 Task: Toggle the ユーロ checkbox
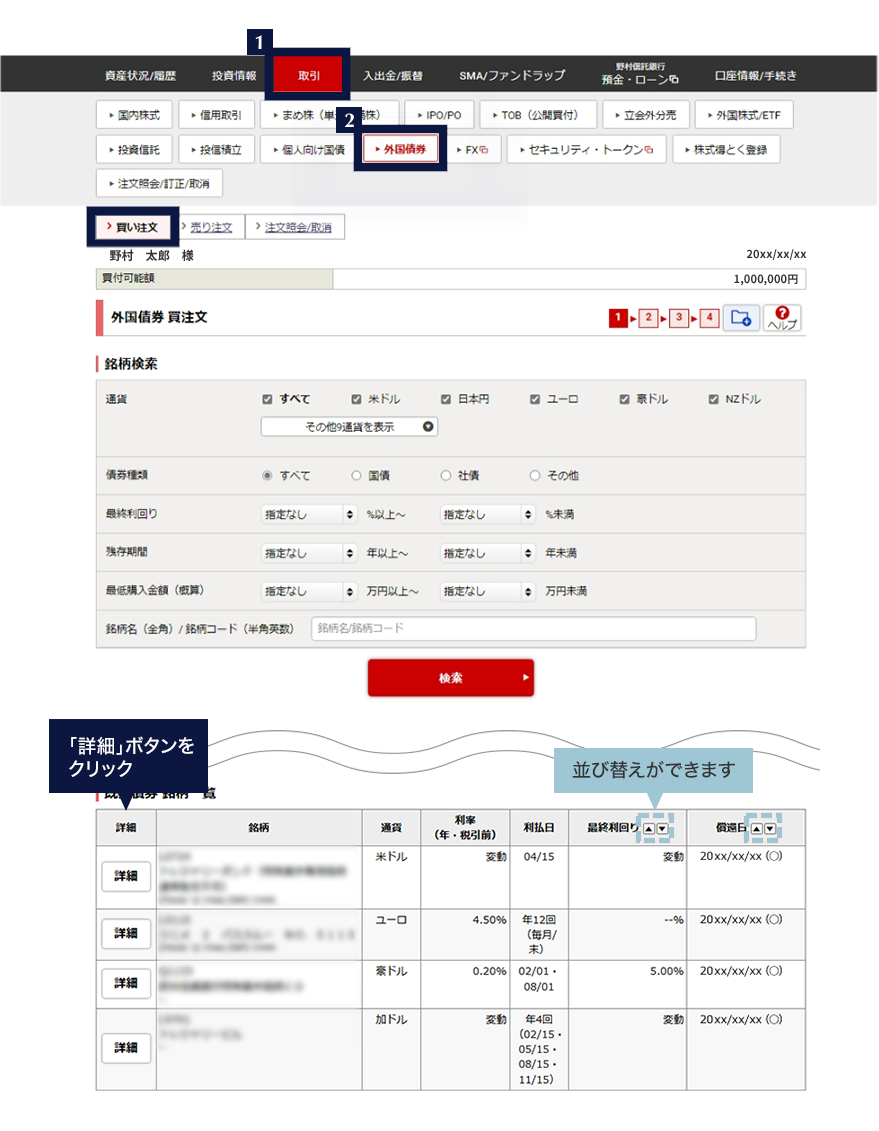coord(535,399)
